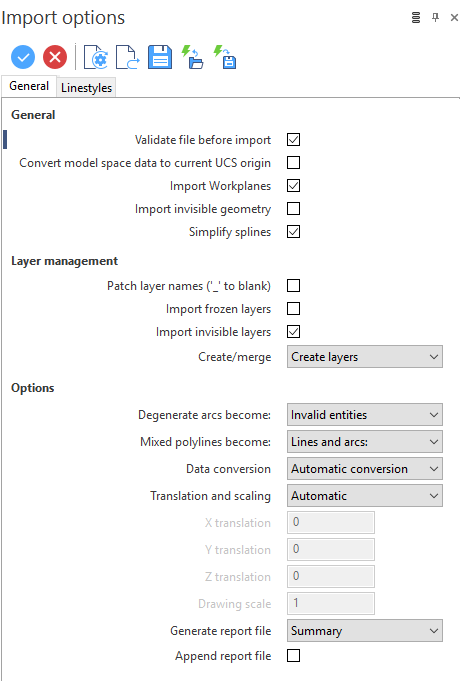Open the file settings gear document icon
Image resolution: width=465 pixels, height=681 pixels.
[96, 57]
